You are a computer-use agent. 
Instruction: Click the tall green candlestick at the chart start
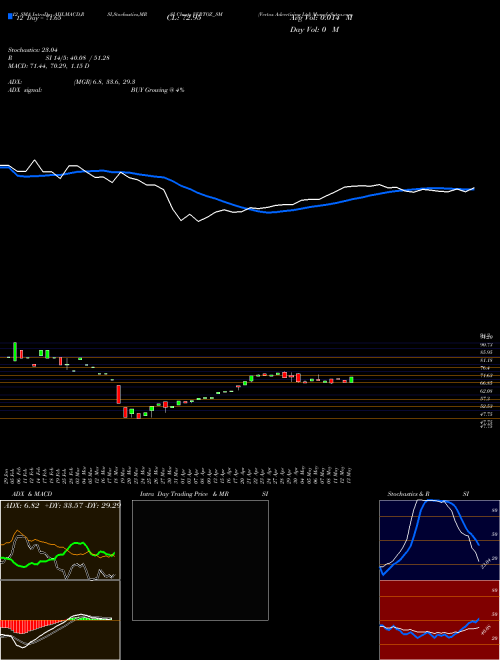point(15,351)
